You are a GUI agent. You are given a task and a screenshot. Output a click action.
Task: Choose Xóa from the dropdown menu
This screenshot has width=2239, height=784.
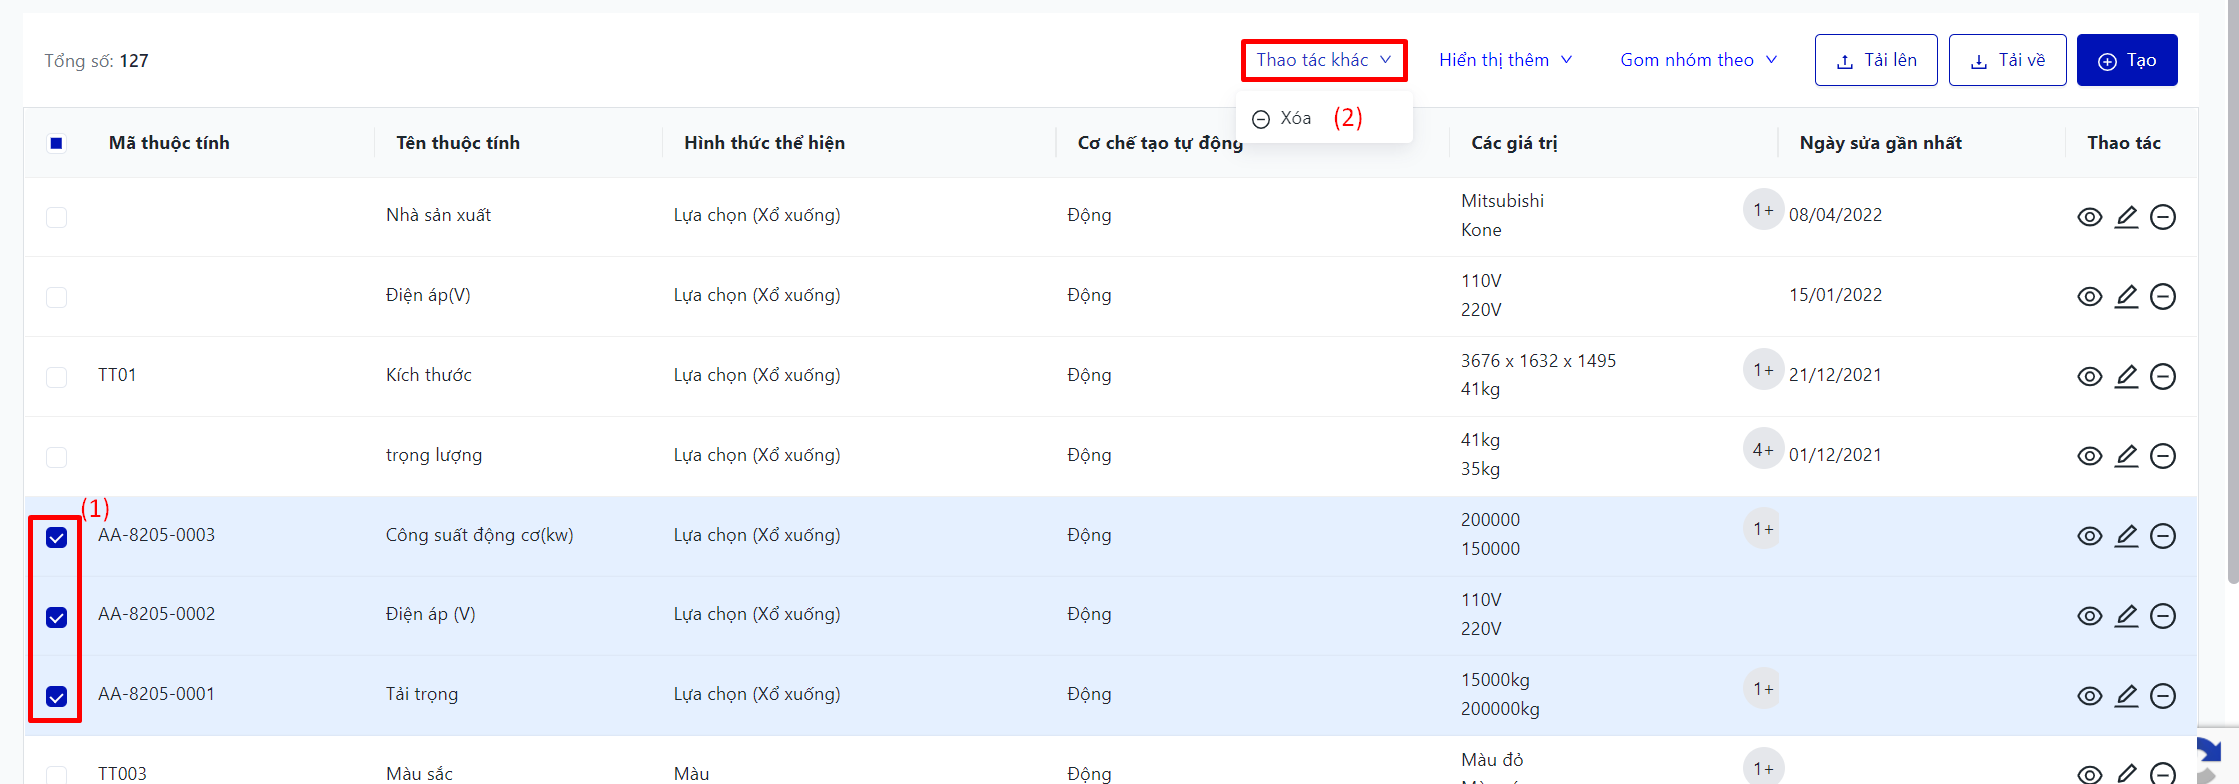(x=1295, y=118)
